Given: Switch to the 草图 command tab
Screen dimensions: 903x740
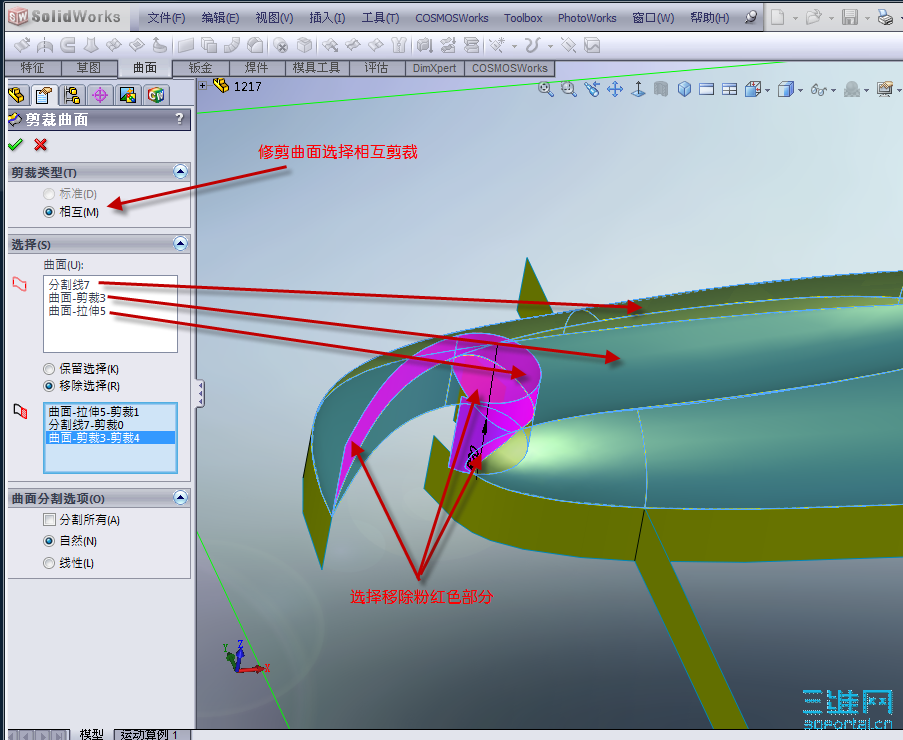Looking at the screenshot, I should point(89,68).
